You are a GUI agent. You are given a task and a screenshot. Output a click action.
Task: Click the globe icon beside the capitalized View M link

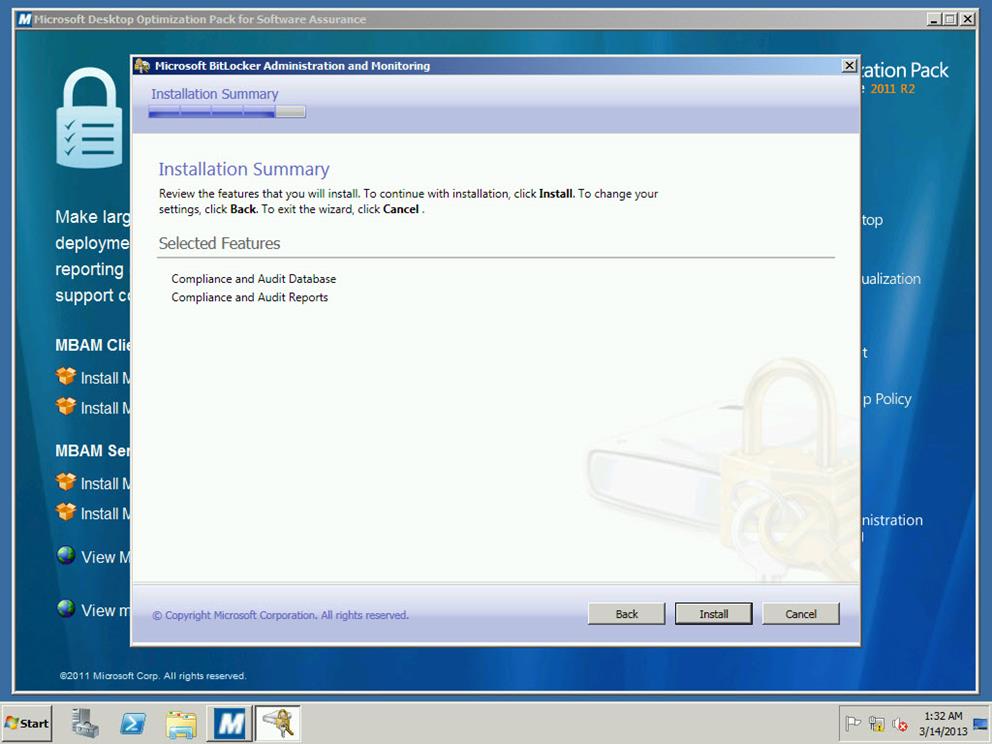point(66,555)
